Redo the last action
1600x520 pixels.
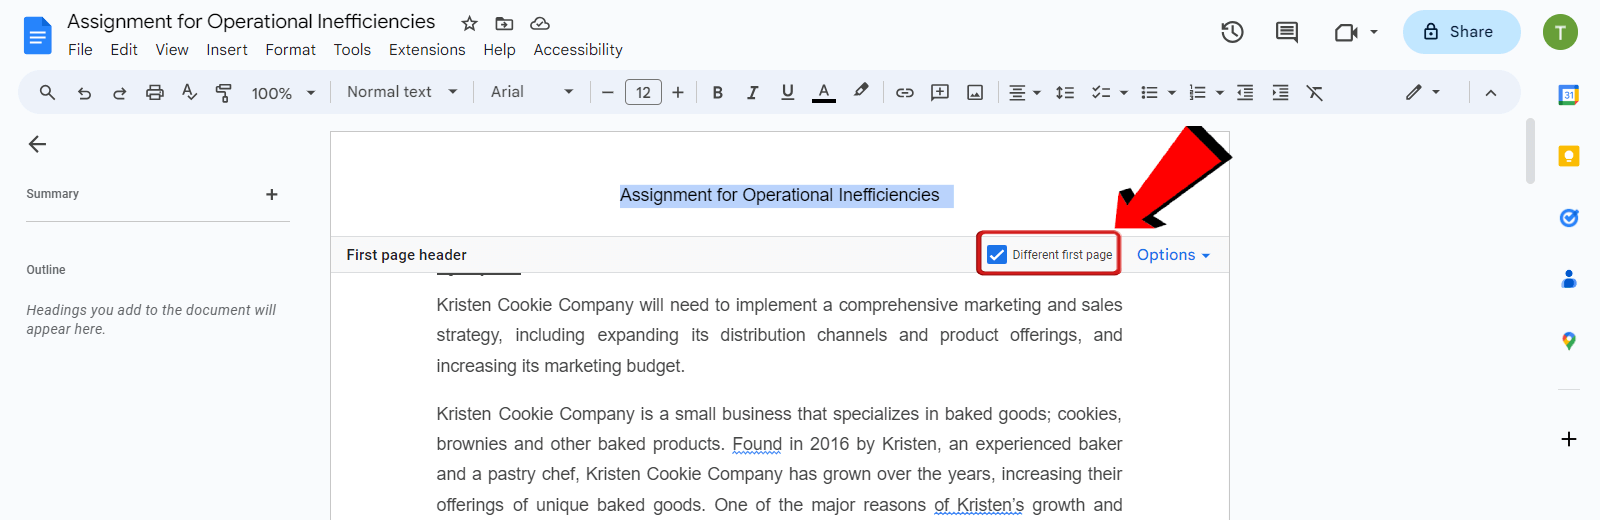click(x=119, y=92)
